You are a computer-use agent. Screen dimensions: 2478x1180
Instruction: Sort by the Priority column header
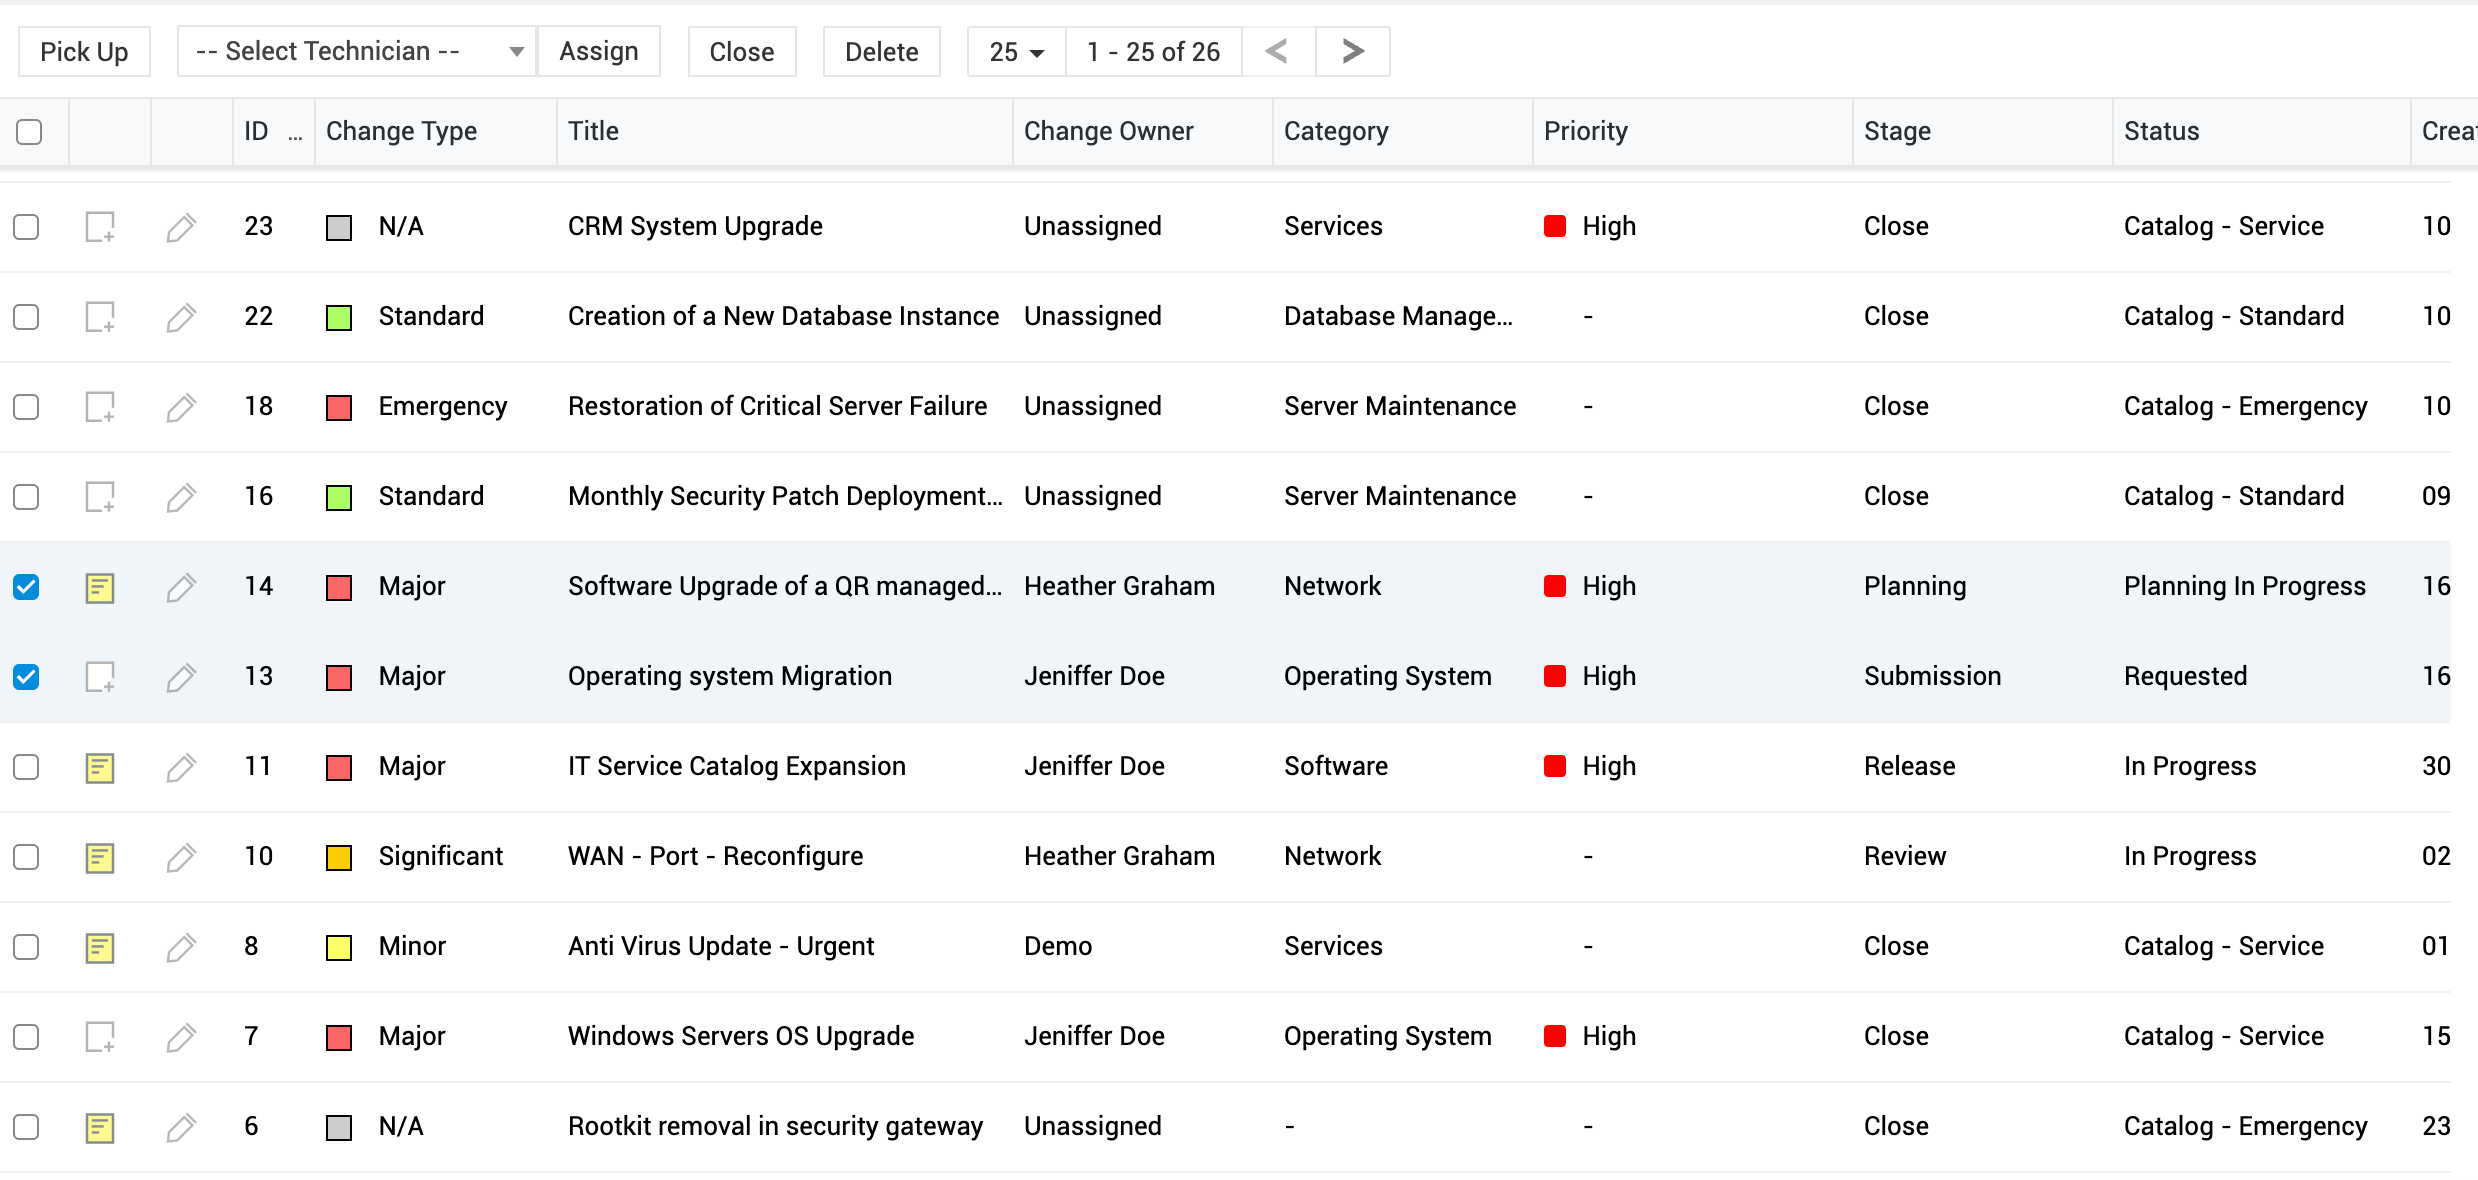[x=1585, y=131]
